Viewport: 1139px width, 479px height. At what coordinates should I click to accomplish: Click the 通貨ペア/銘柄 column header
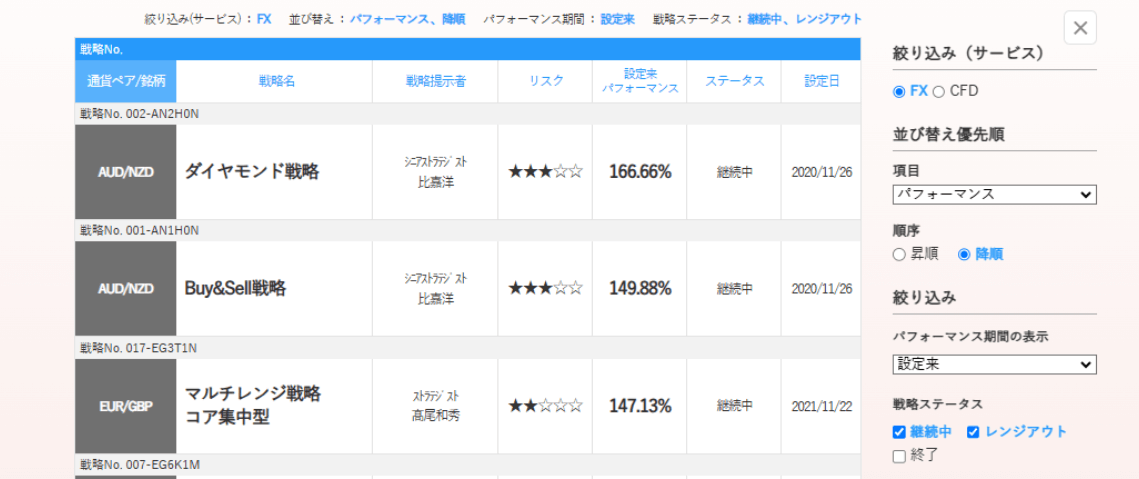[x=126, y=82]
